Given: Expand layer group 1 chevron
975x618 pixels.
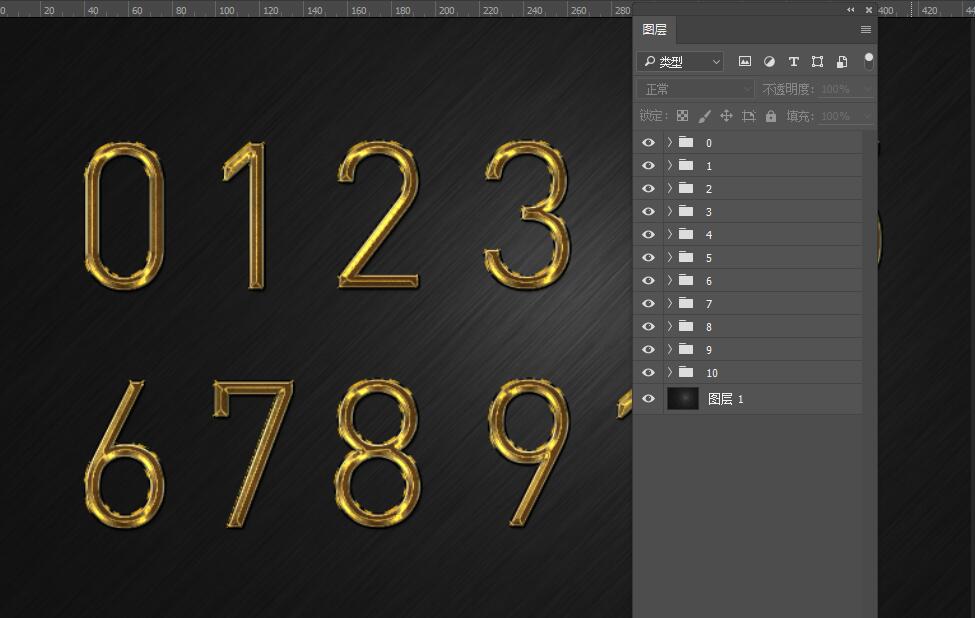Looking at the screenshot, I should [670, 165].
